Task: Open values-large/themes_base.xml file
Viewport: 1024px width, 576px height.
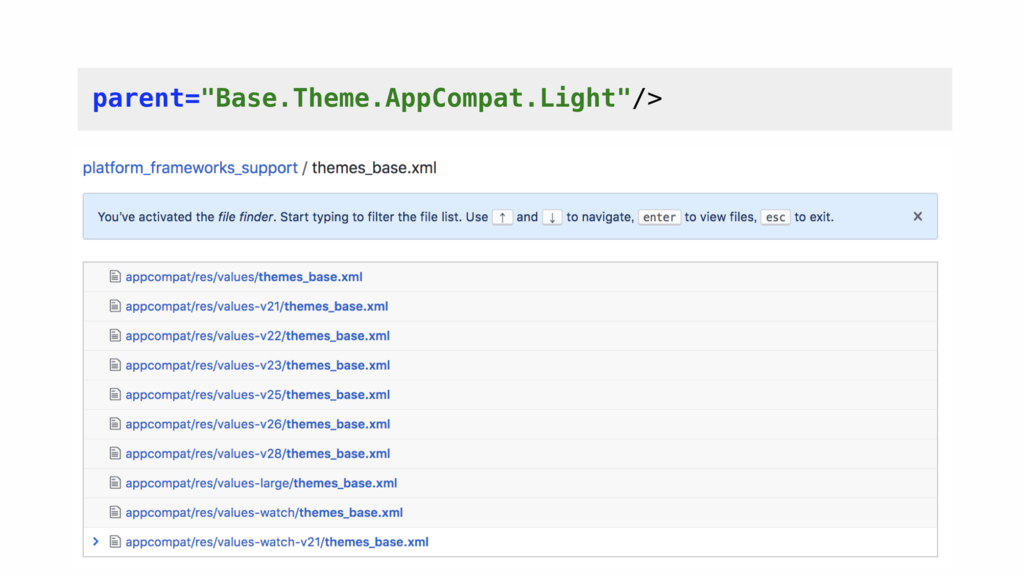Action: click(x=261, y=483)
